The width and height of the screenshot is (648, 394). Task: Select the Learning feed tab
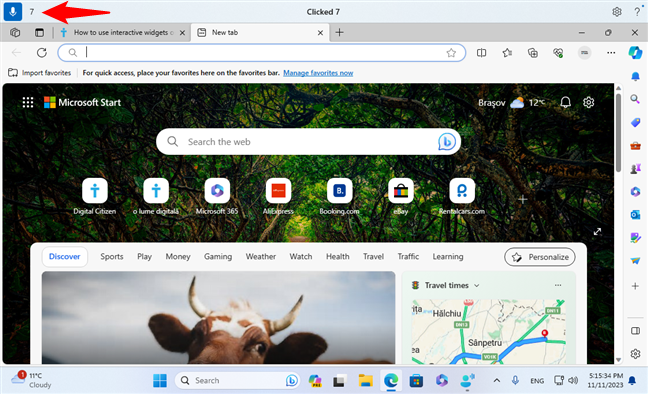tap(448, 257)
